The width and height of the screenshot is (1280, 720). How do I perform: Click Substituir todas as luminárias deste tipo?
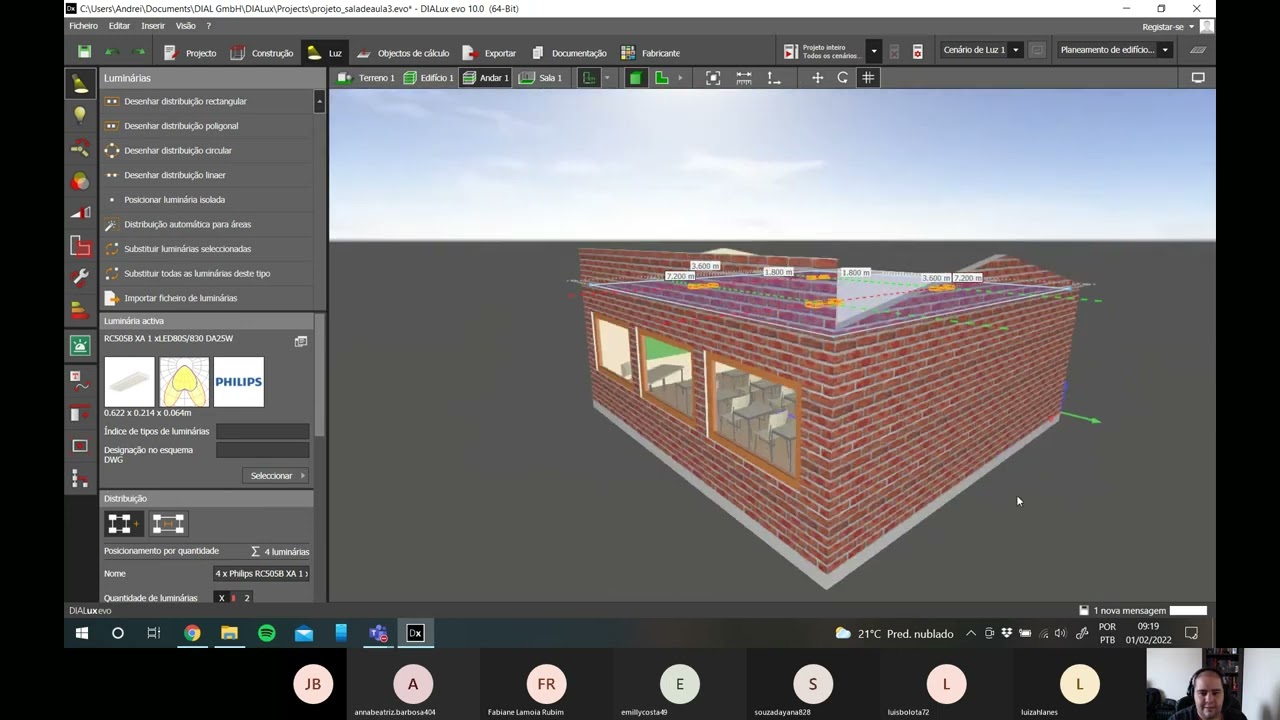click(x=207, y=273)
